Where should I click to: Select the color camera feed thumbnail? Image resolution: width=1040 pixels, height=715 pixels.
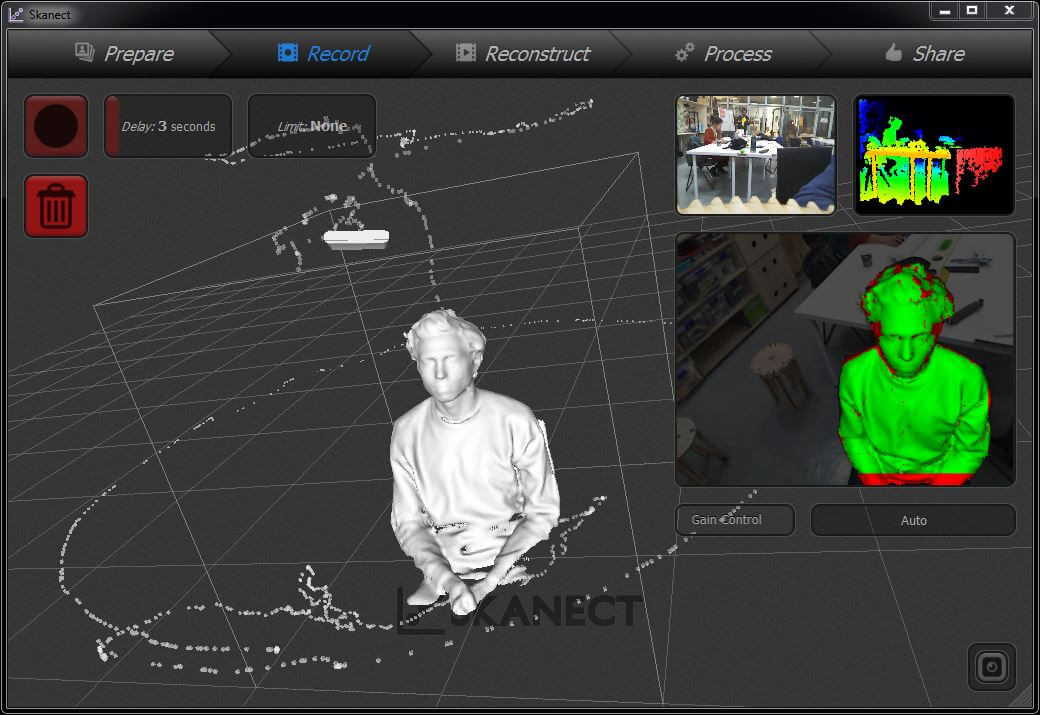(755, 155)
